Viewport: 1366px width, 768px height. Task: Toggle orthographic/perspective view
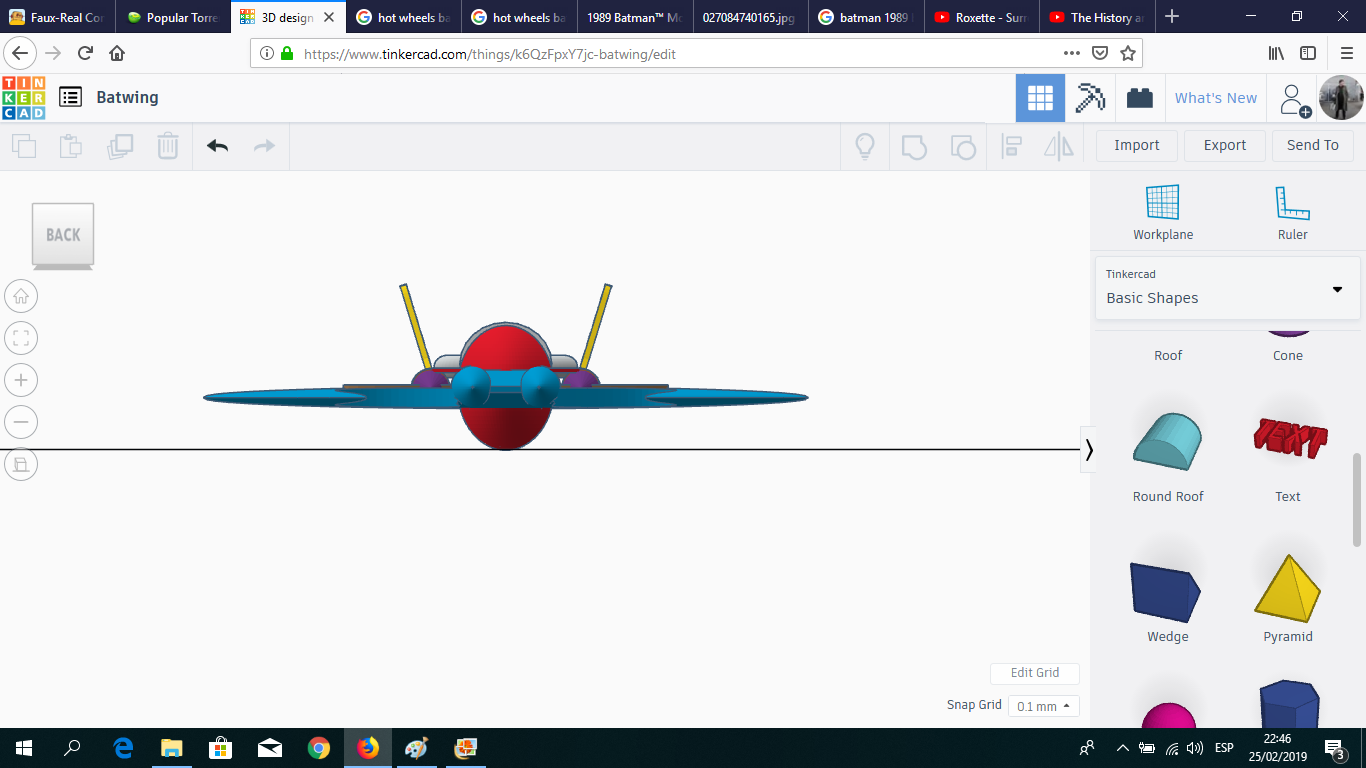pyautogui.click(x=21, y=464)
